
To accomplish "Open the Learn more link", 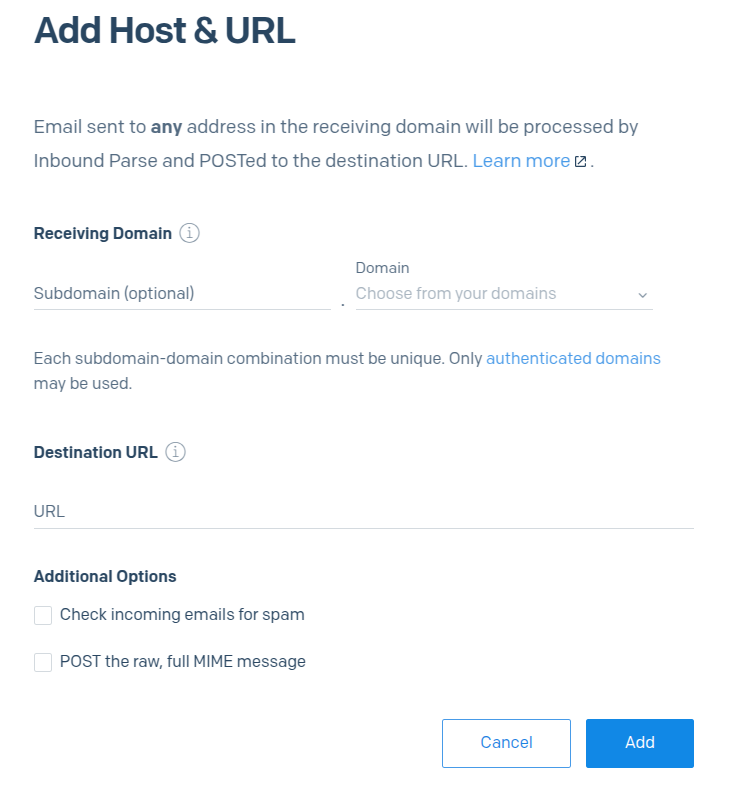I will coord(521,160).
